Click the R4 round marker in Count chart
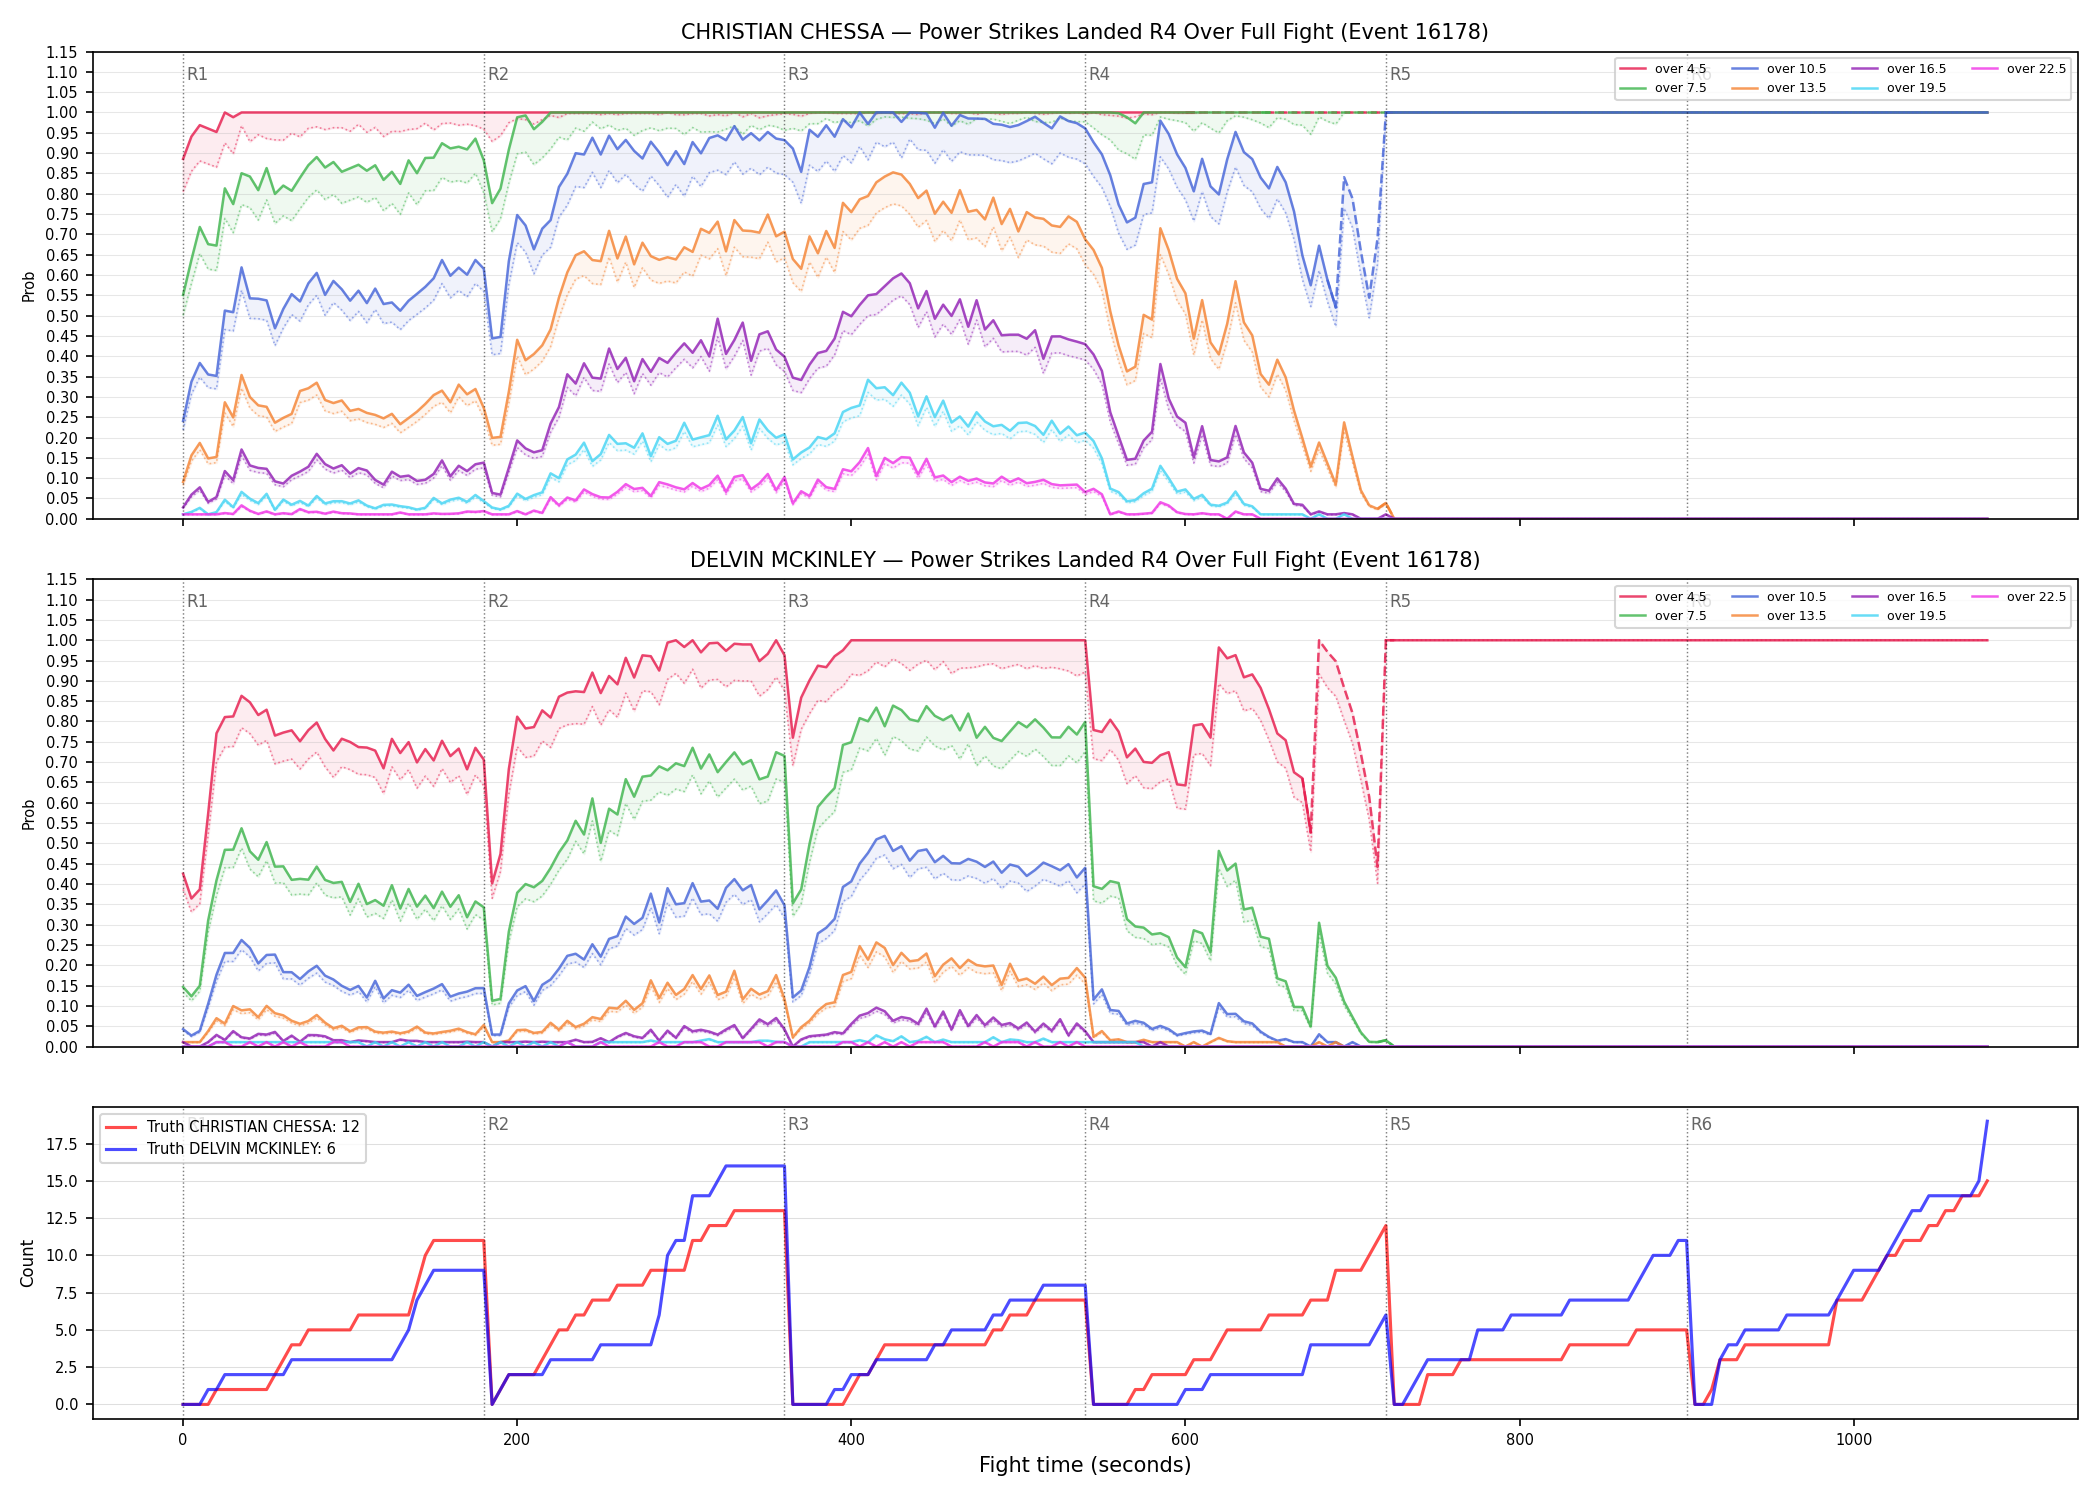The image size is (2100, 1500). click(x=1099, y=1124)
